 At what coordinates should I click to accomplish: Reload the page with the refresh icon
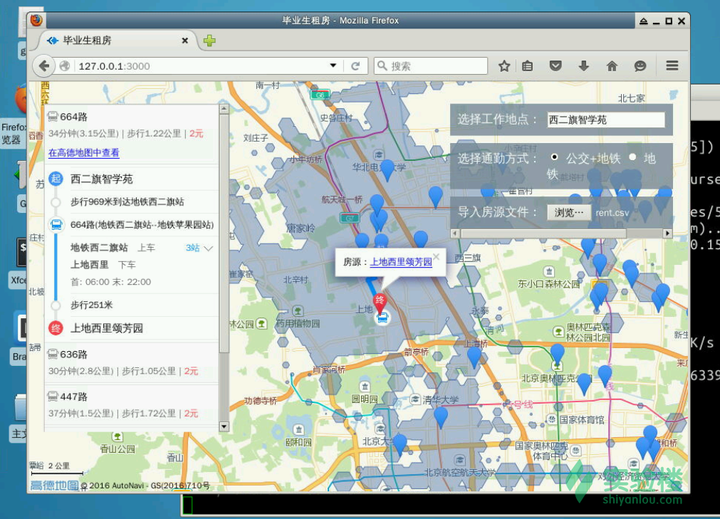tap(355, 66)
